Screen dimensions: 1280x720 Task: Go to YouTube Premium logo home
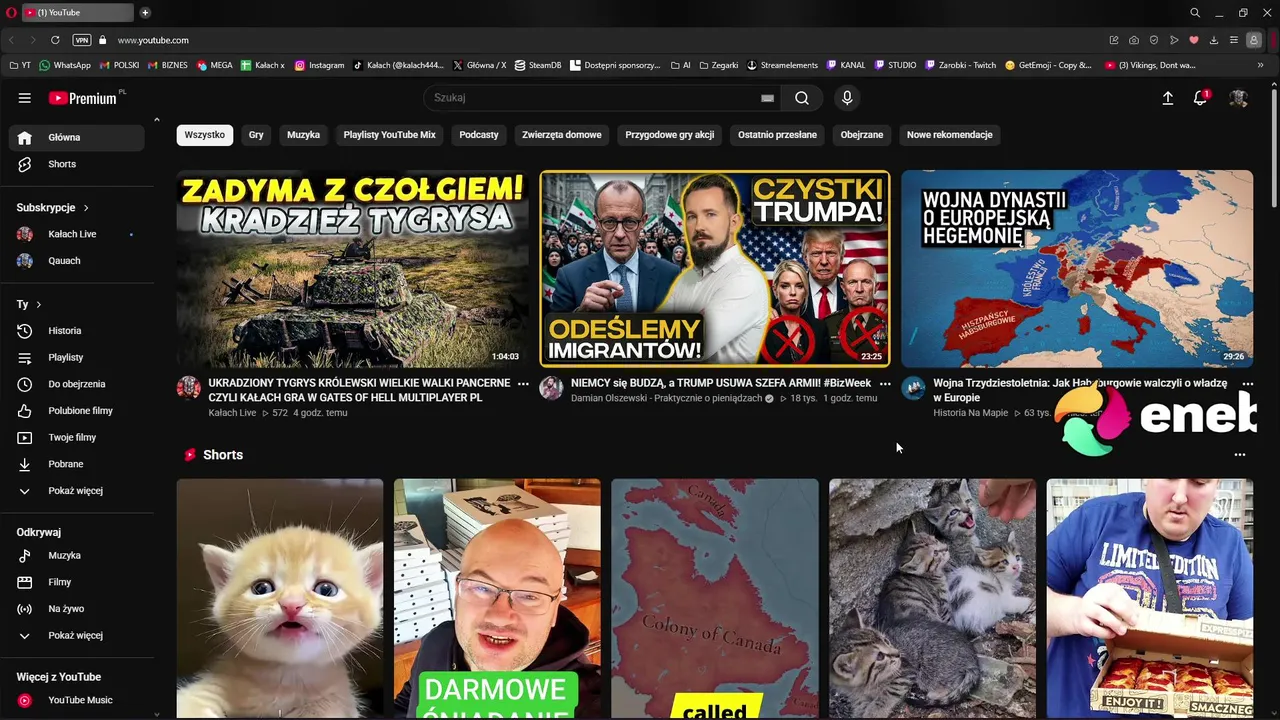[x=84, y=98]
